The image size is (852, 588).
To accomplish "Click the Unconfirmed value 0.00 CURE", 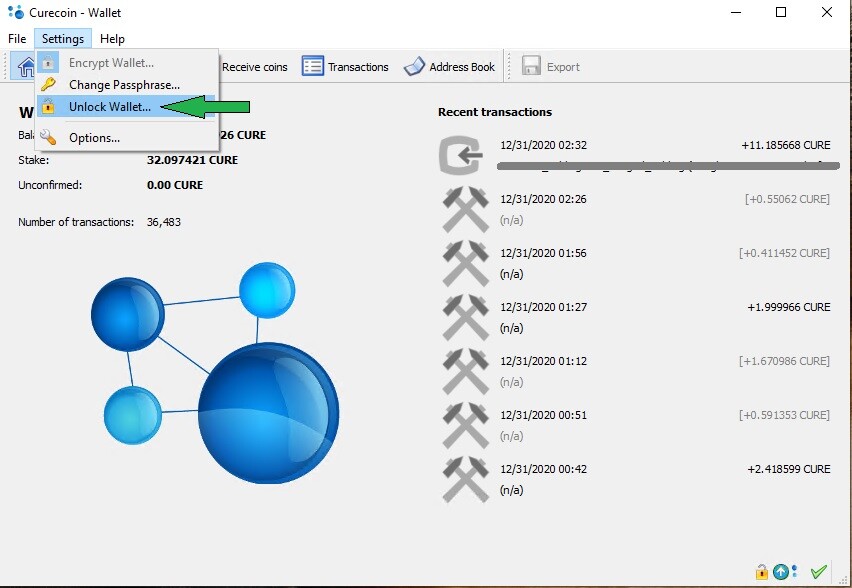I will (x=175, y=185).
